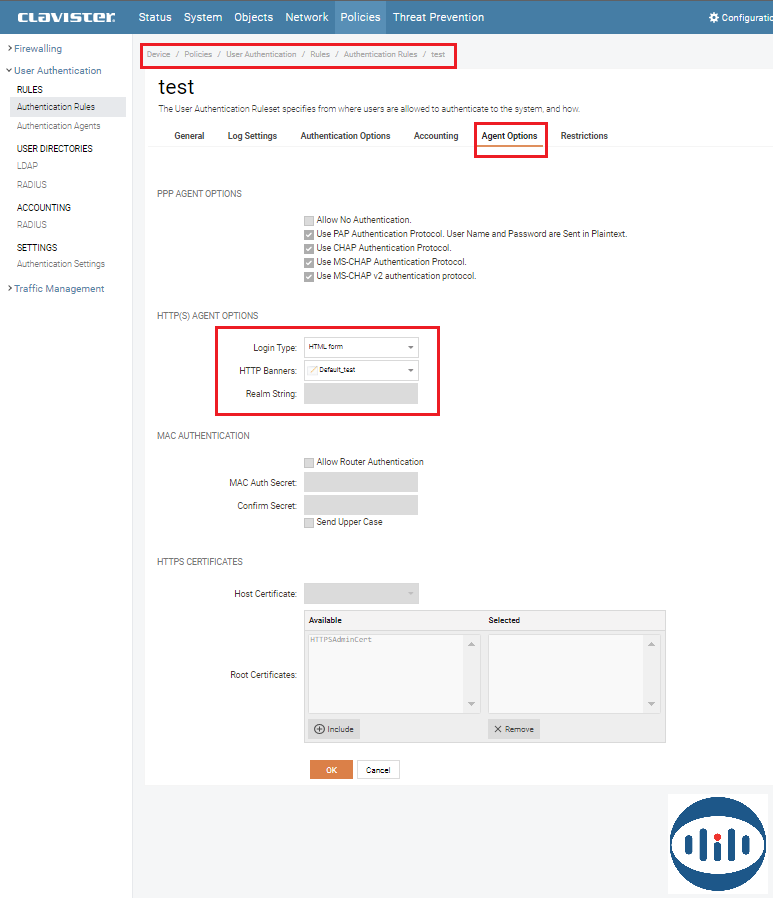Viewport: 773px width, 898px height.
Task: Click the blue circular logo at bottom right
Action: click(x=717, y=844)
